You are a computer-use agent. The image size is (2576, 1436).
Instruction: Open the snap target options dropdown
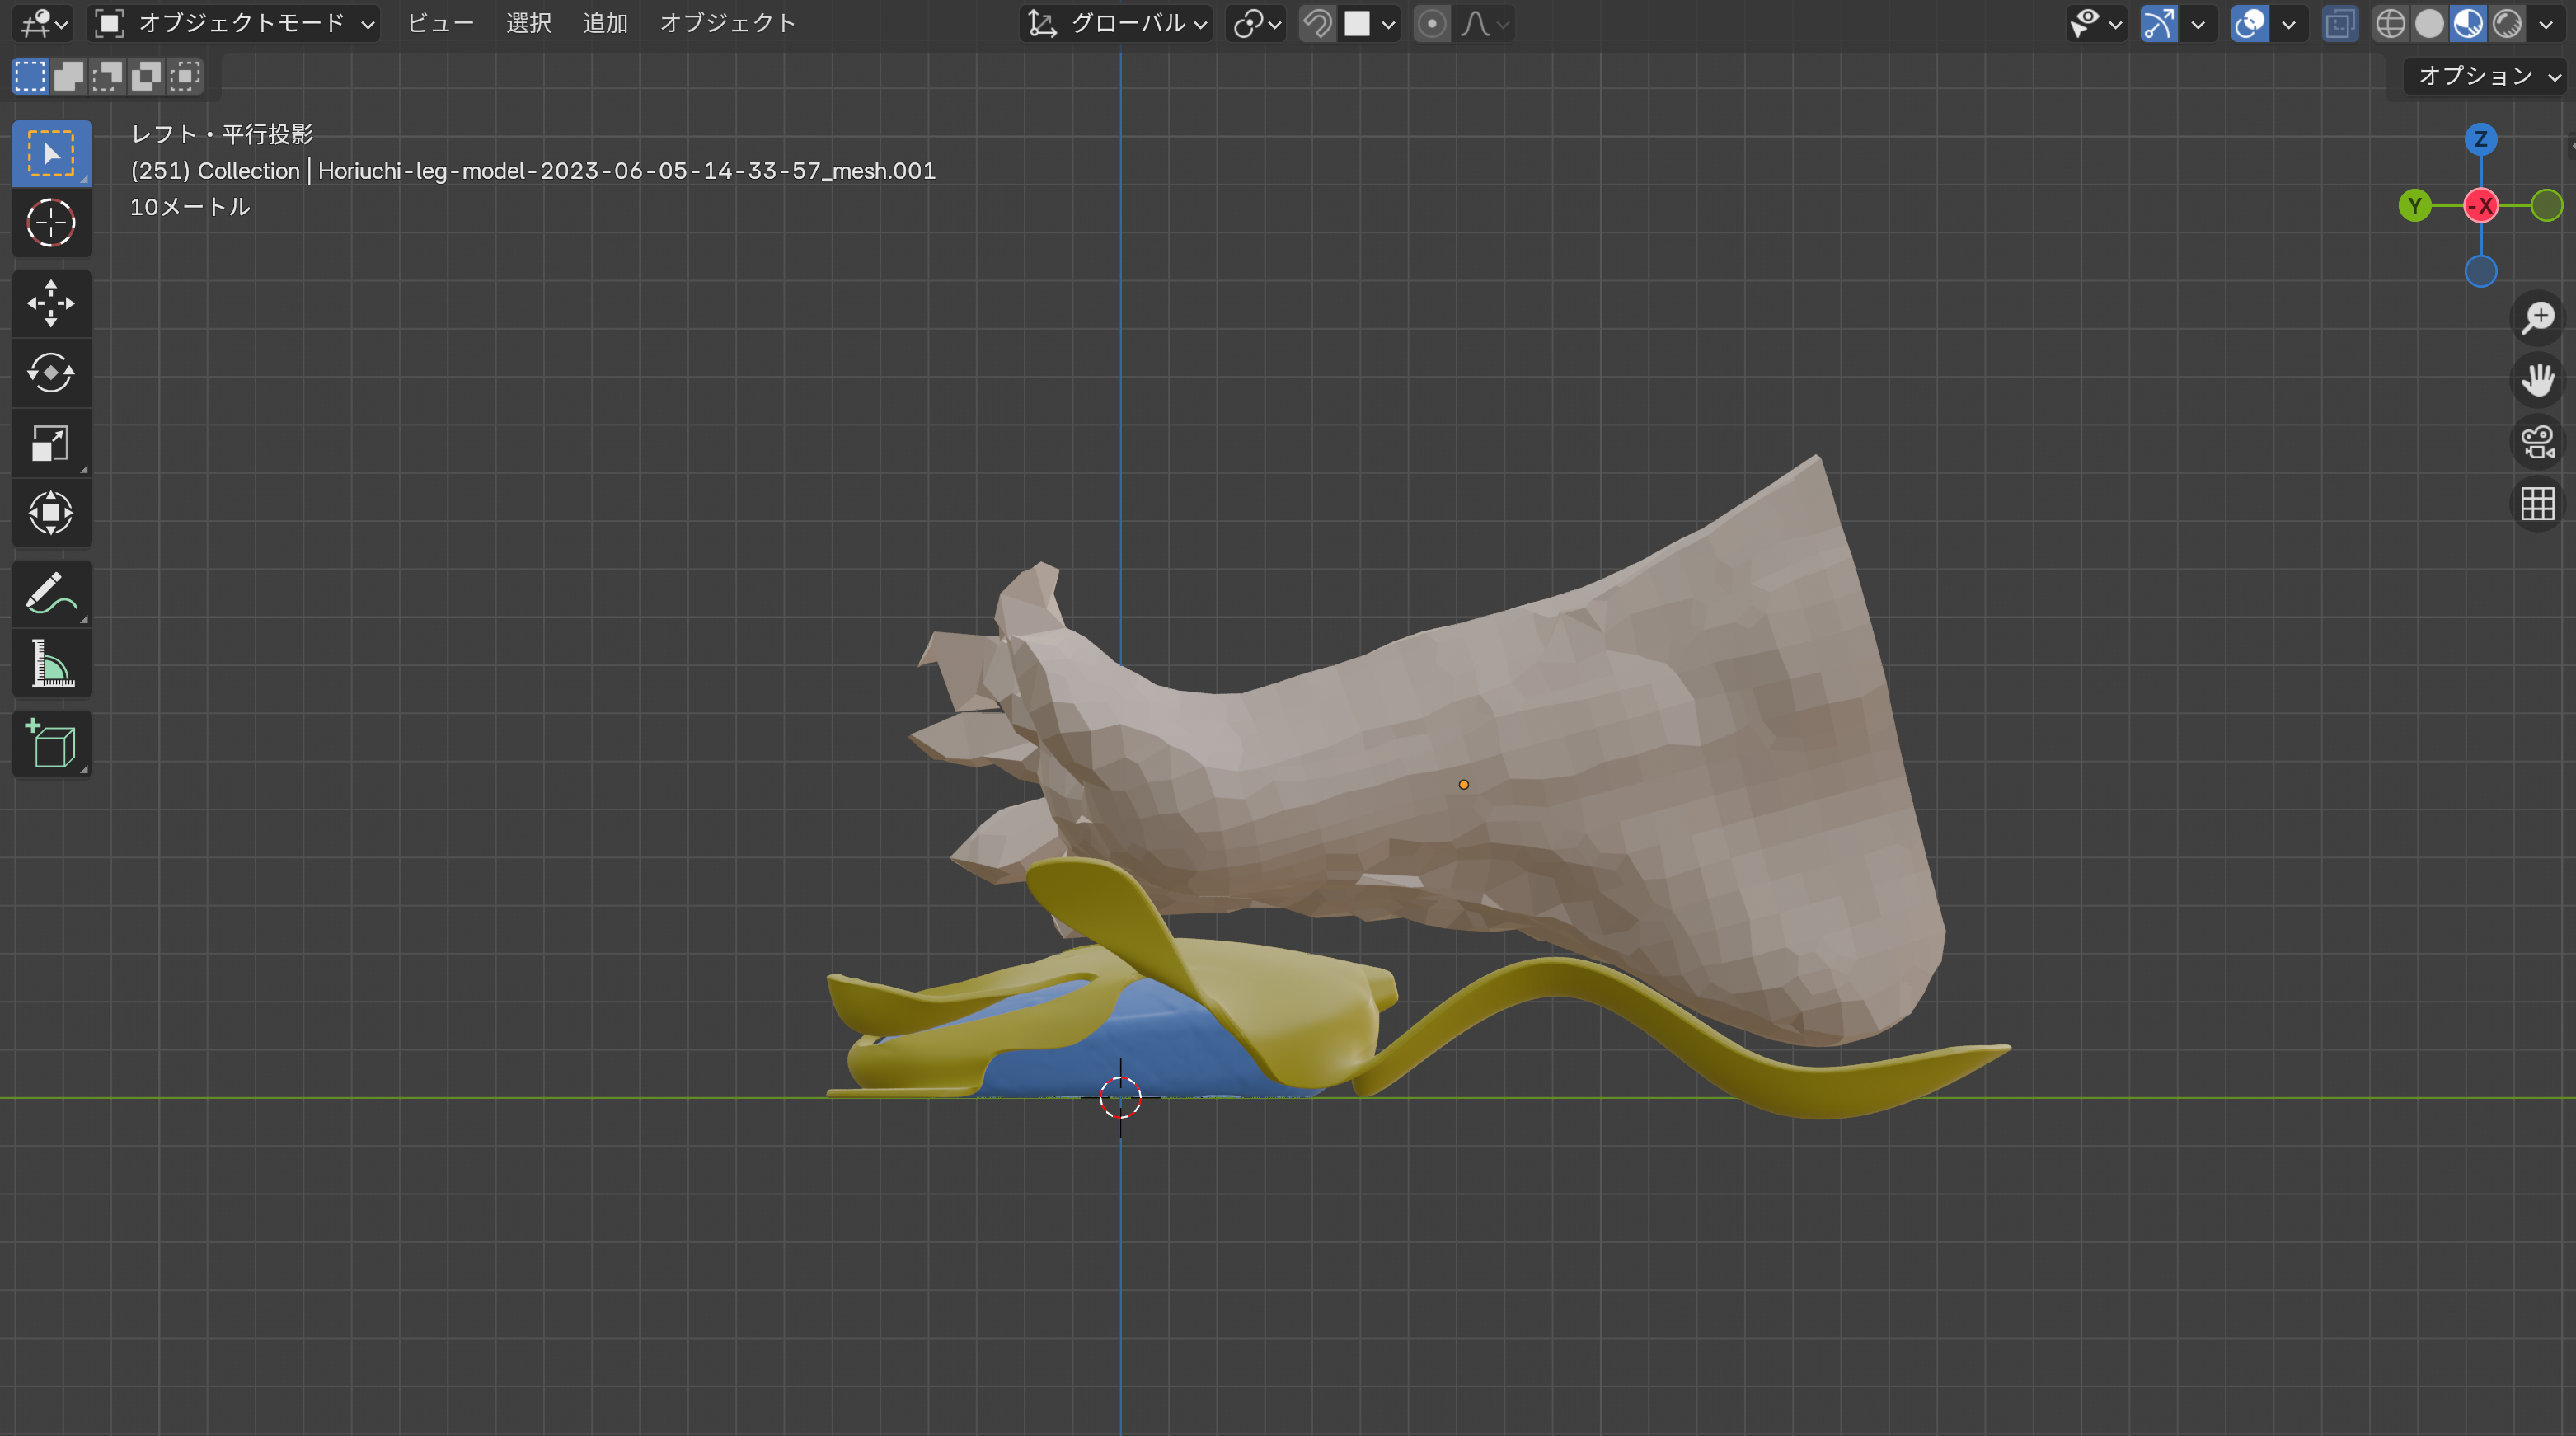(x=1370, y=23)
